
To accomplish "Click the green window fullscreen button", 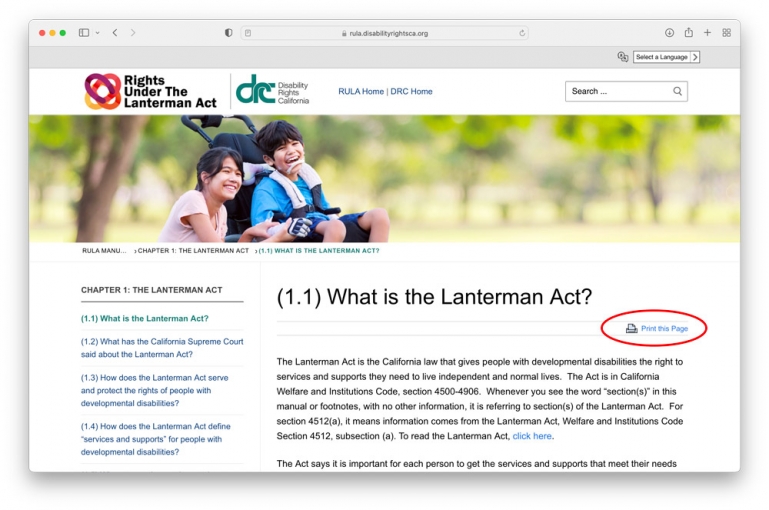I will pos(63,33).
